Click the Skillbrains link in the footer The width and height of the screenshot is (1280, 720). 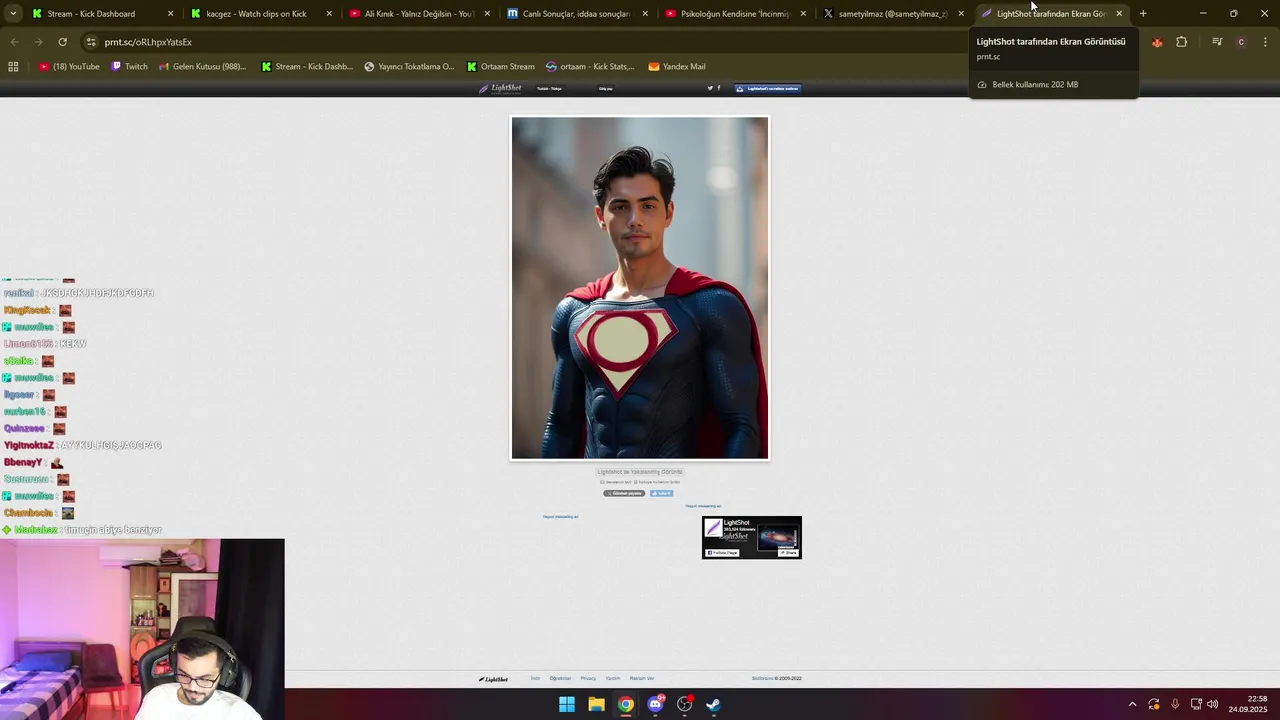point(763,678)
